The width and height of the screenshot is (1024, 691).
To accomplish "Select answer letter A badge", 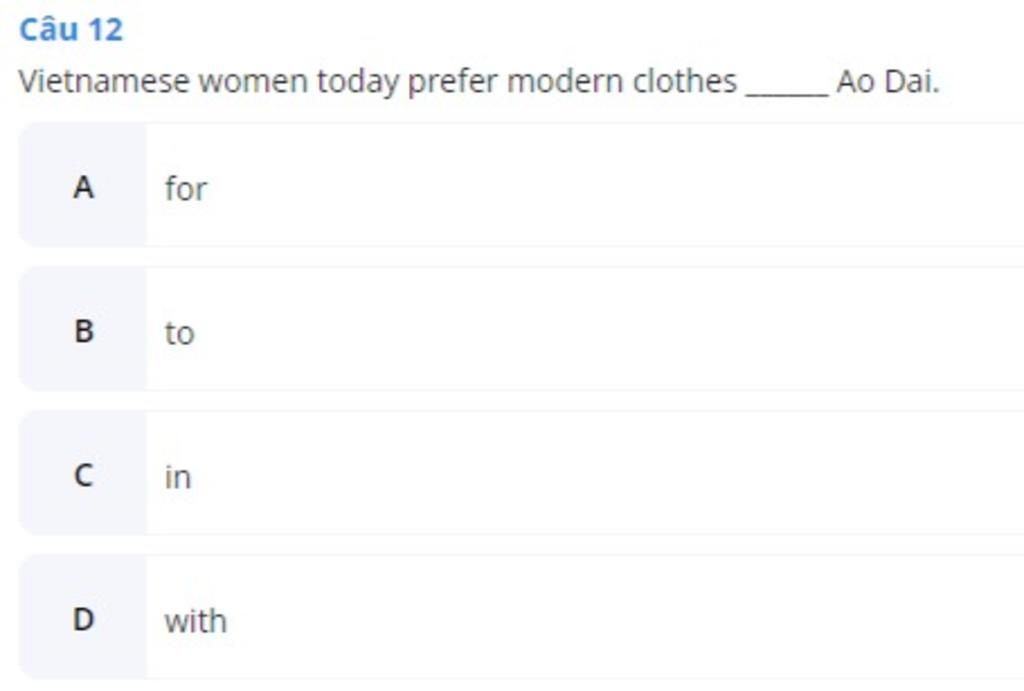I will (x=83, y=187).
